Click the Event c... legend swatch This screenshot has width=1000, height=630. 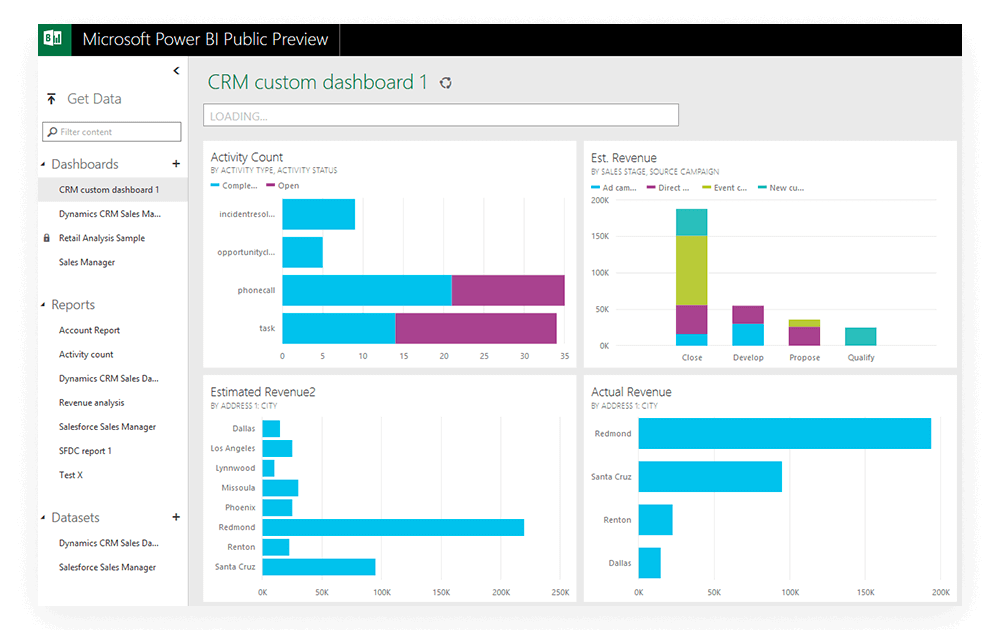tap(706, 187)
